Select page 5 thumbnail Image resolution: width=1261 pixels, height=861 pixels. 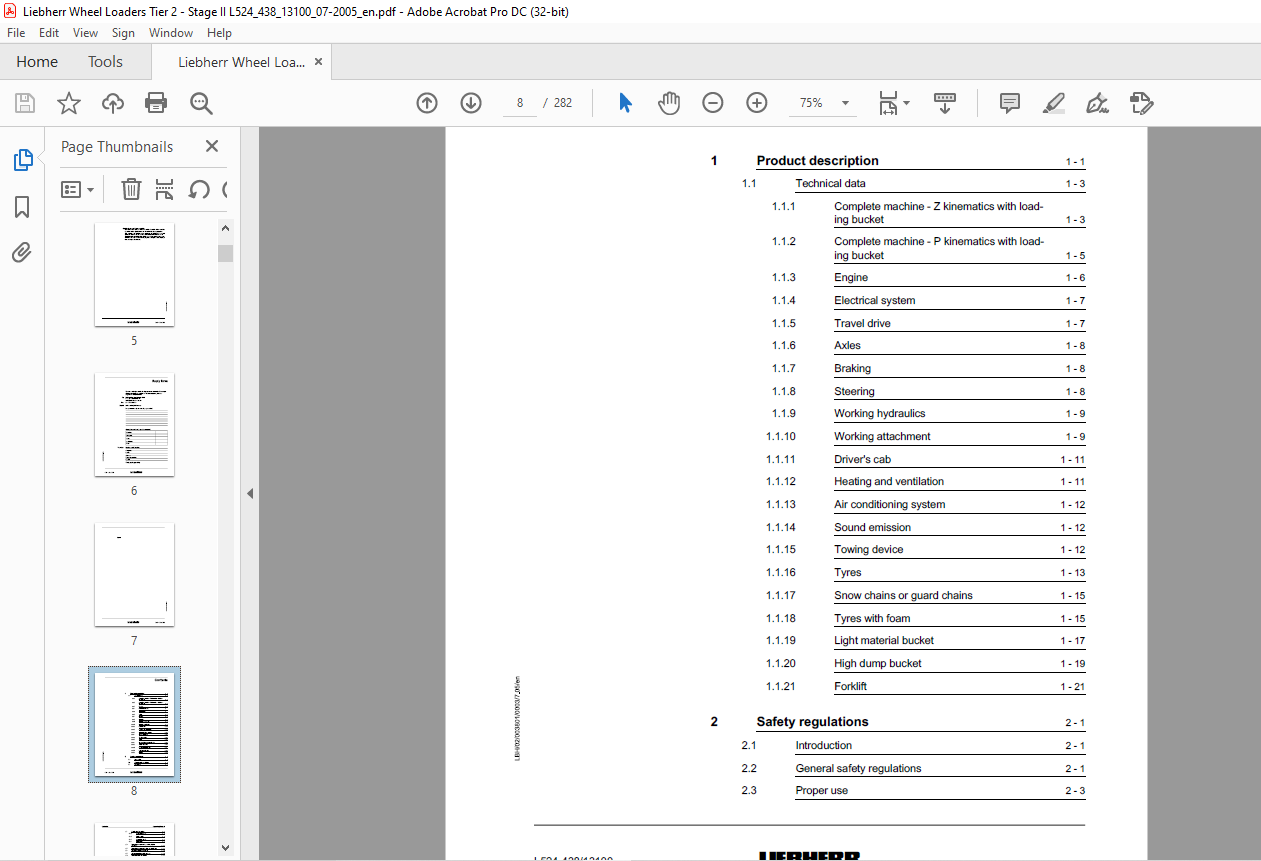134,275
